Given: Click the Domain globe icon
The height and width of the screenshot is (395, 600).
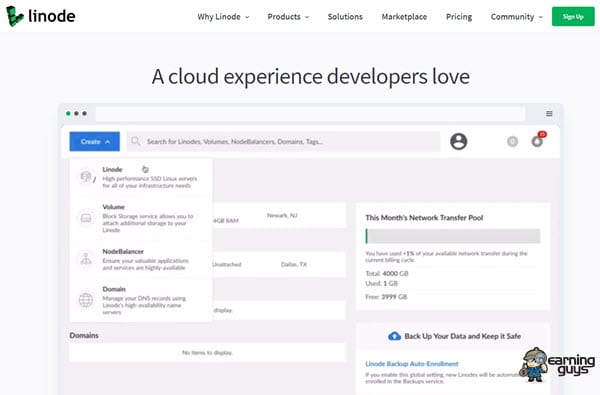Looking at the screenshot, I should [86, 300].
